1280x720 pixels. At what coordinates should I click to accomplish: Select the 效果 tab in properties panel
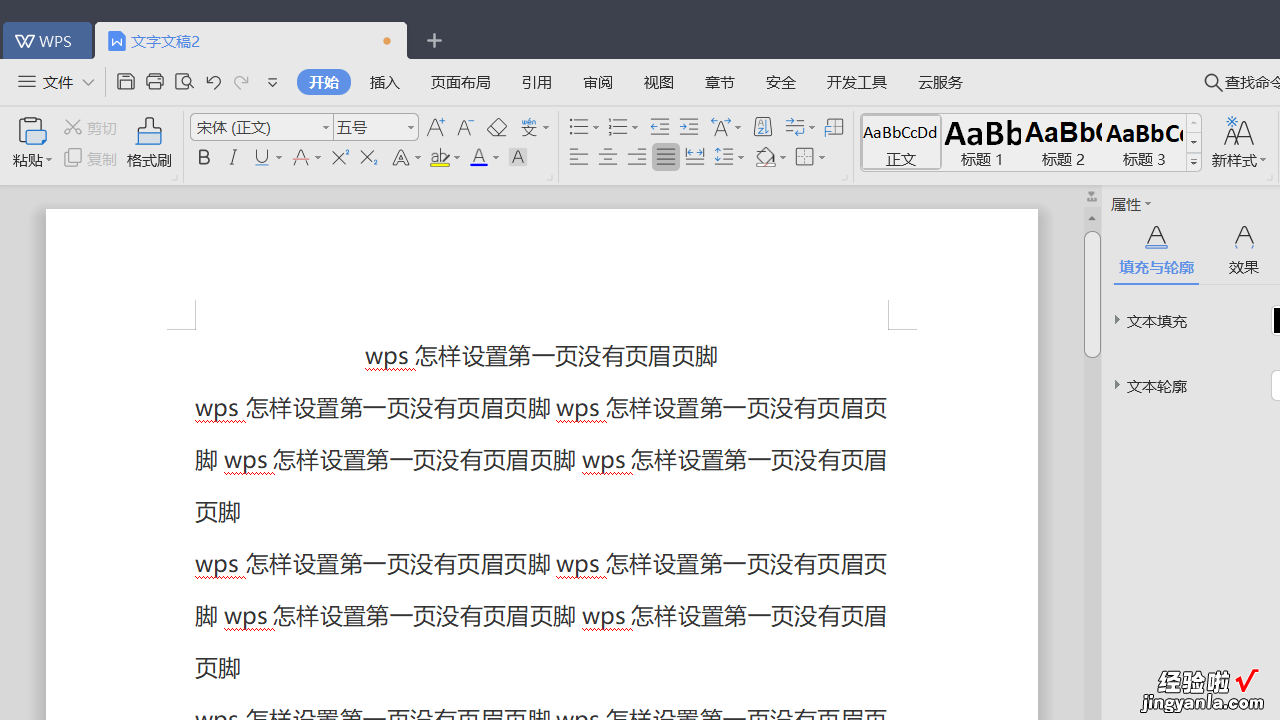[1244, 250]
